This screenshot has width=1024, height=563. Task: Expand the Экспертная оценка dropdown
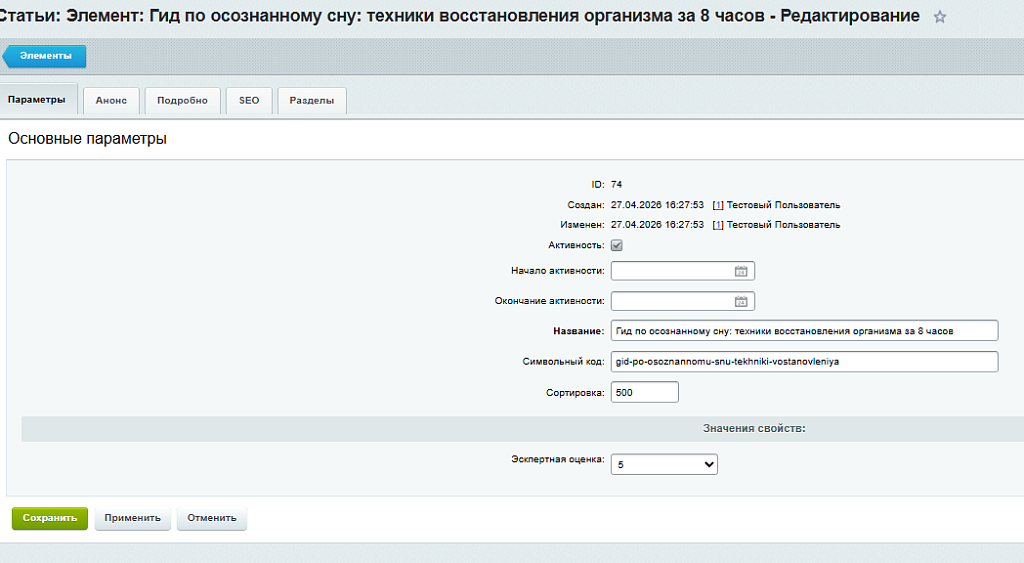664,464
